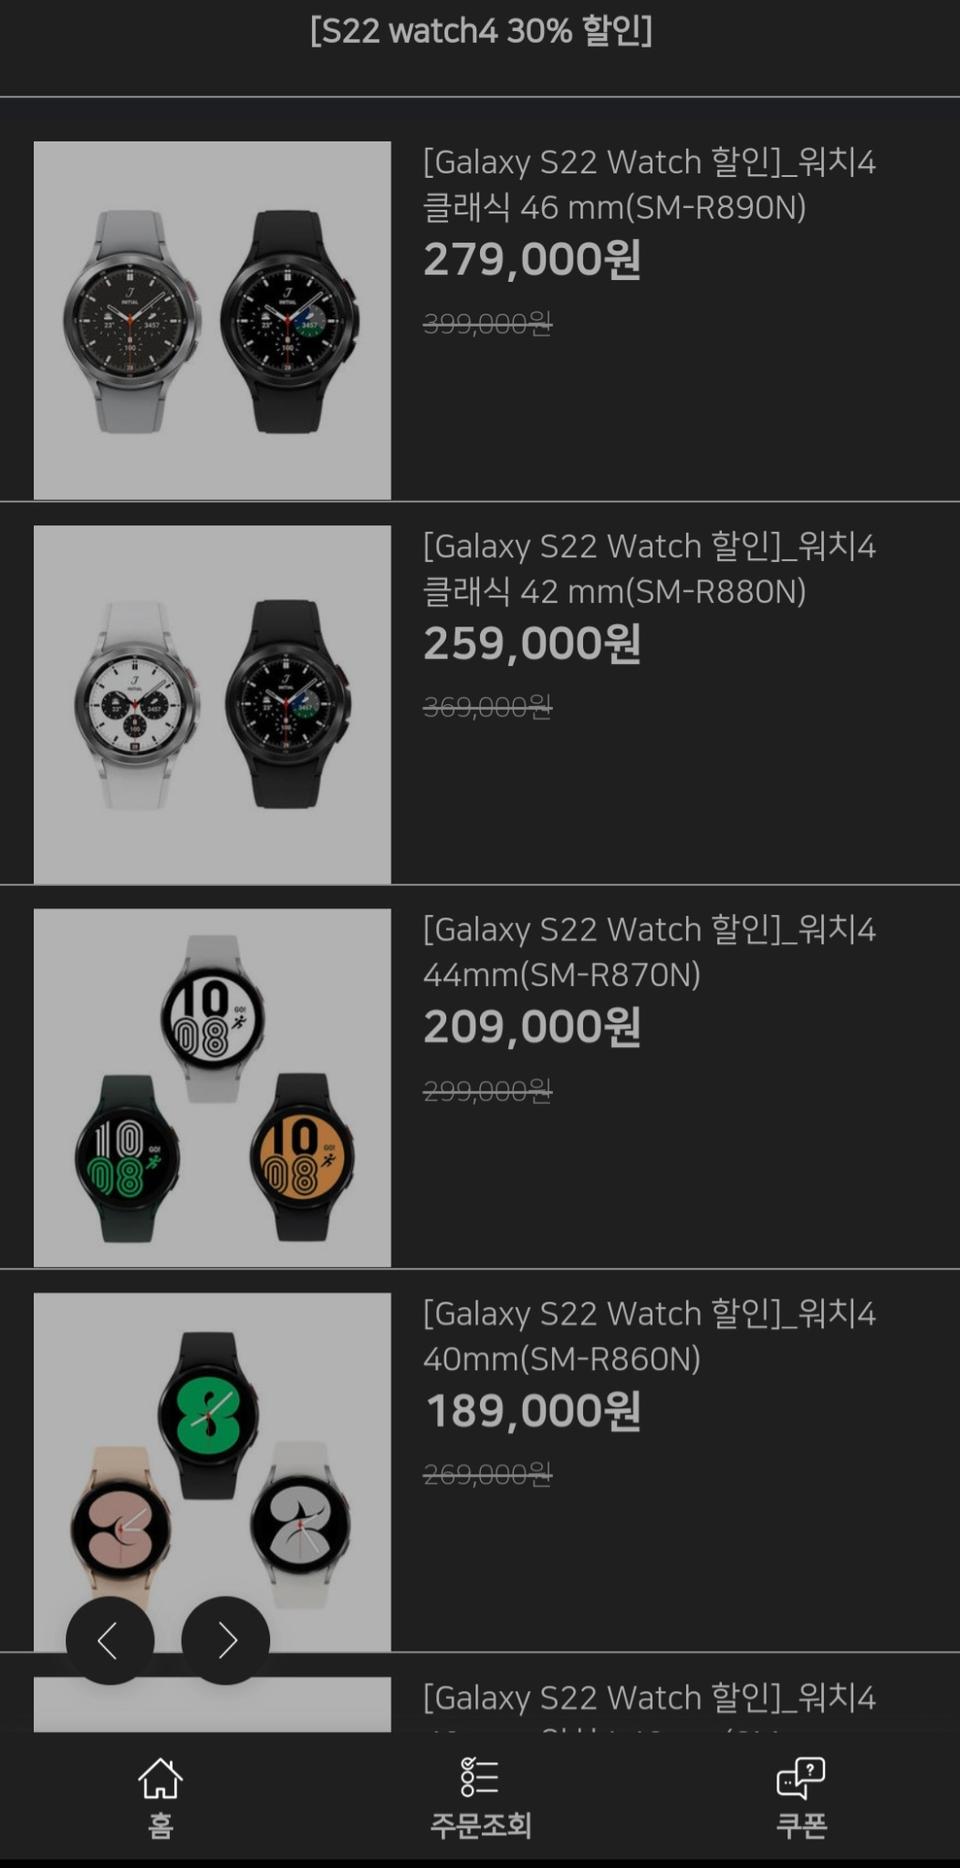Image resolution: width=960 pixels, height=1868 pixels.
Task: Tap the 279,000원 price
Action: [532, 260]
